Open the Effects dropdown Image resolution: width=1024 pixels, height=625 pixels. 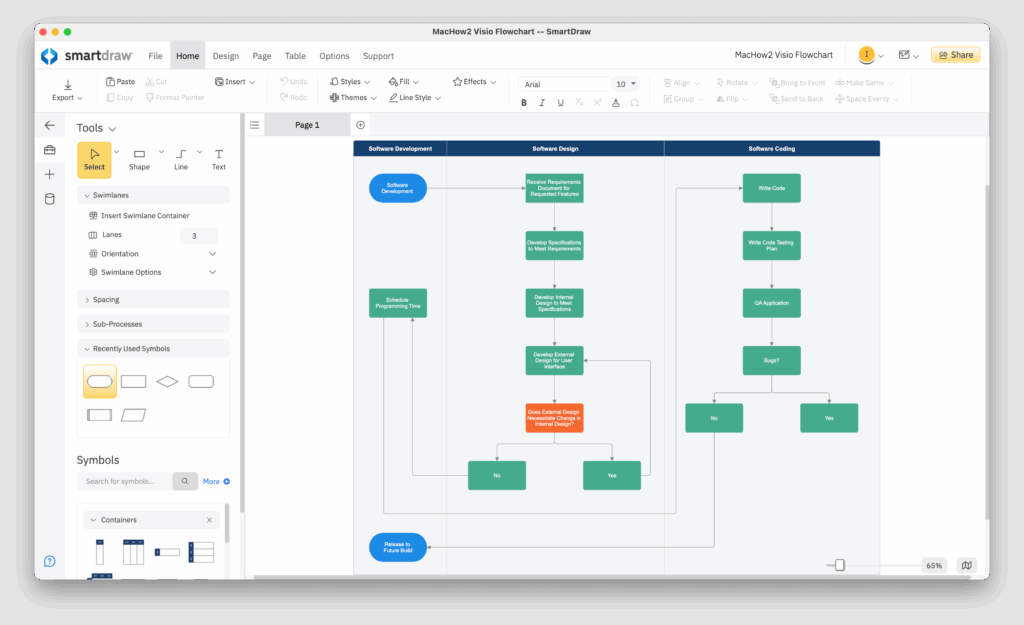point(475,82)
